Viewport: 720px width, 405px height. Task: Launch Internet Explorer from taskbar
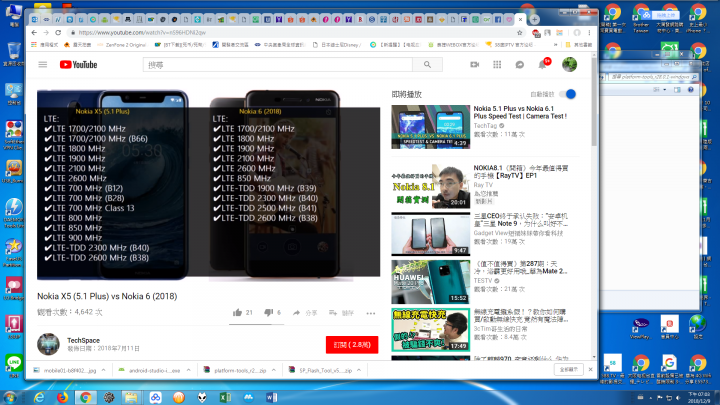39,398
